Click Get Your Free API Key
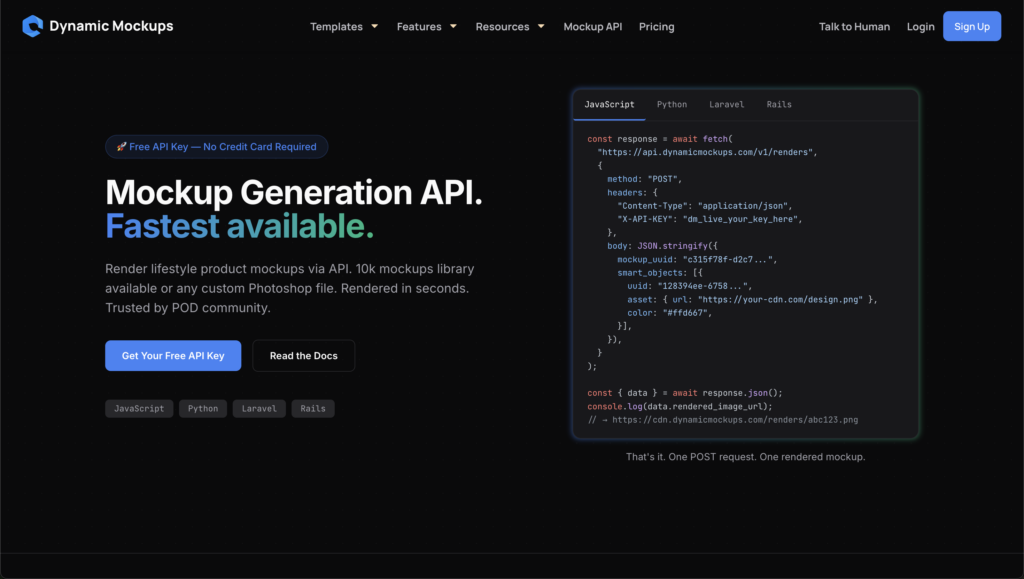Viewport: 1024px width, 579px height. (x=173, y=356)
